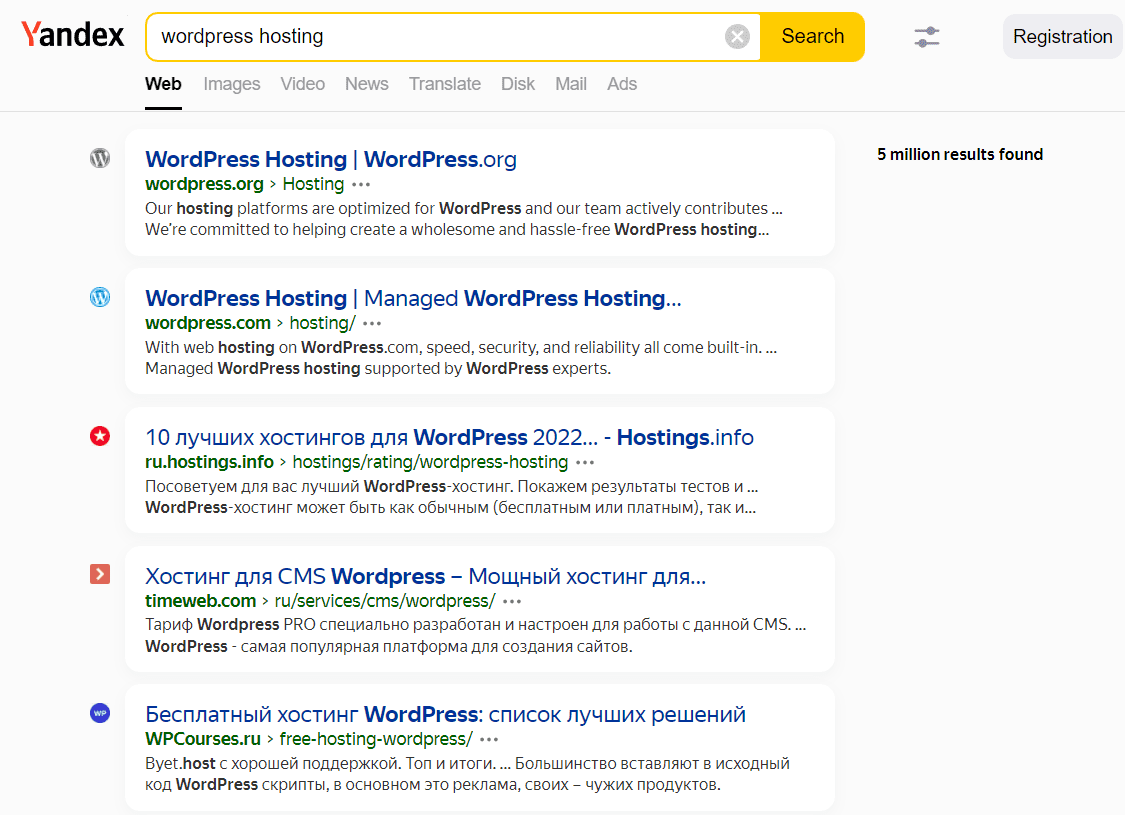The image size is (1125, 815).
Task: Click the WPCourses.ru blue WP favicon
Action: (x=100, y=713)
